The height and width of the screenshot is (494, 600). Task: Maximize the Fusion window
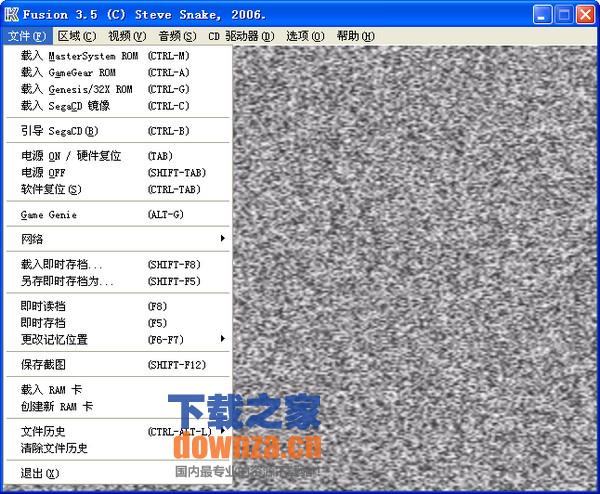coord(564,15)
